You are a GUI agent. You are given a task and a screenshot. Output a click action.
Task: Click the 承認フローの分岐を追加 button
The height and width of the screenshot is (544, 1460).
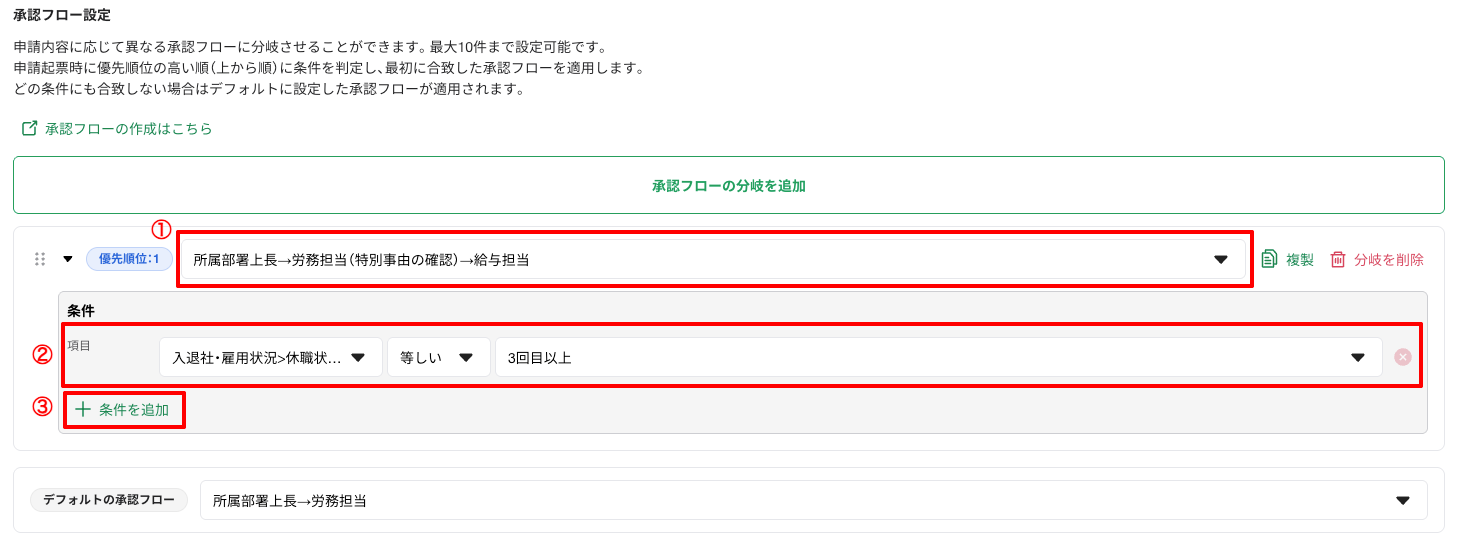coord(729,185)
